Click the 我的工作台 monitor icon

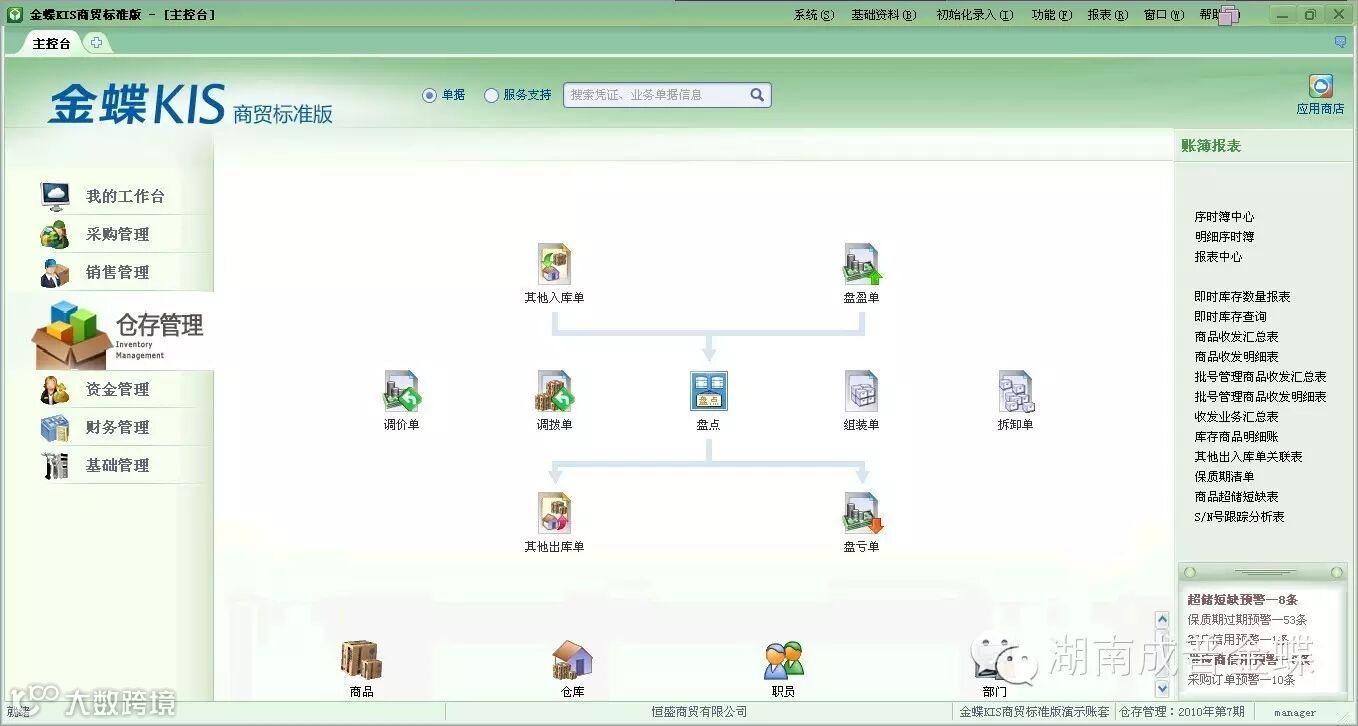click(x=55, y=195)
